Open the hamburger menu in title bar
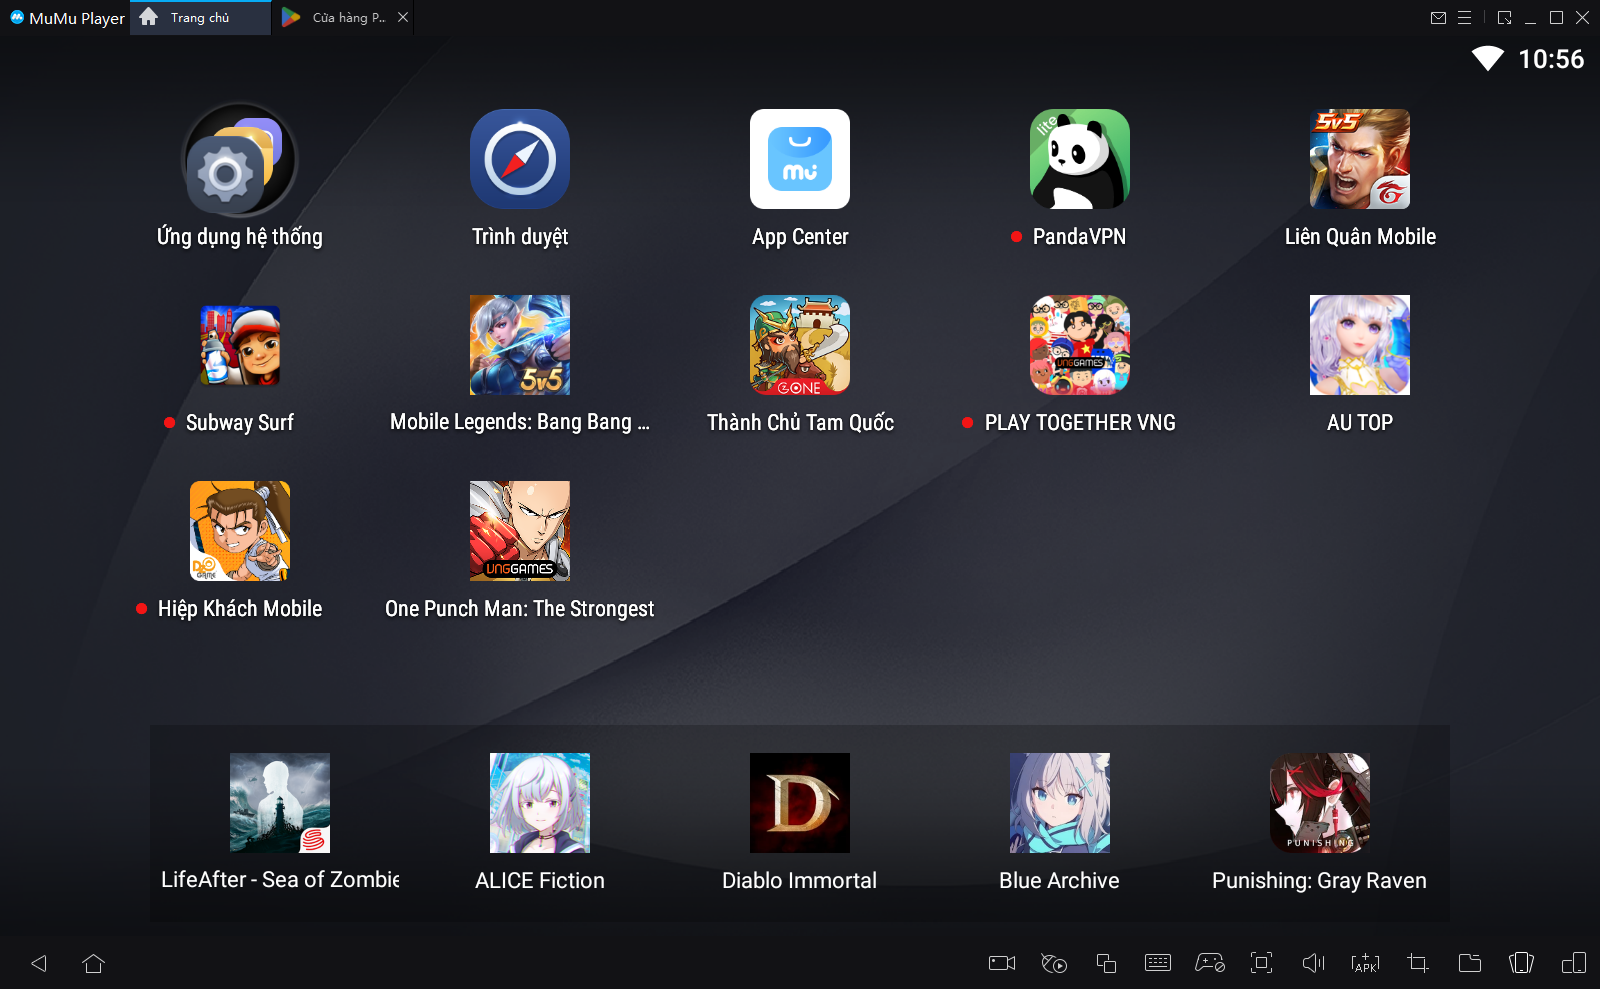1600x989 pixels. [1464, 17]
